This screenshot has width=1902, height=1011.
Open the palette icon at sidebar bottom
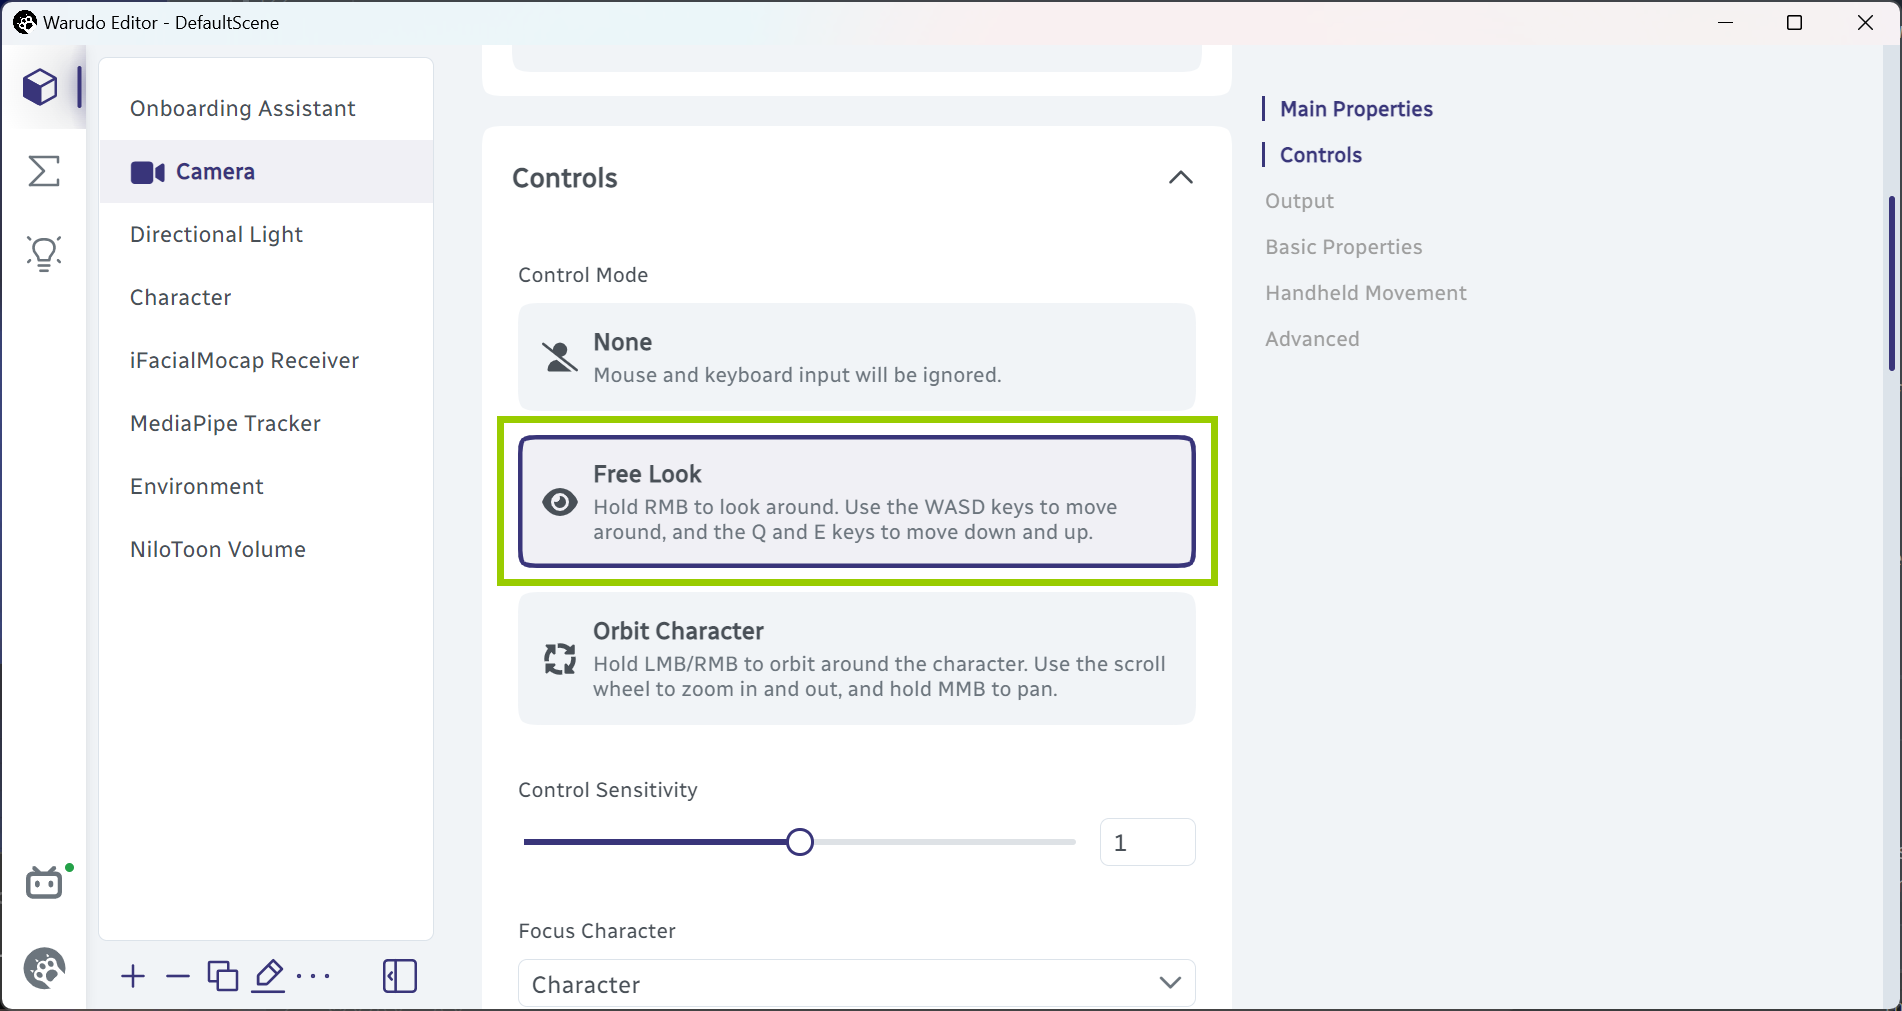tap(45, 968)
